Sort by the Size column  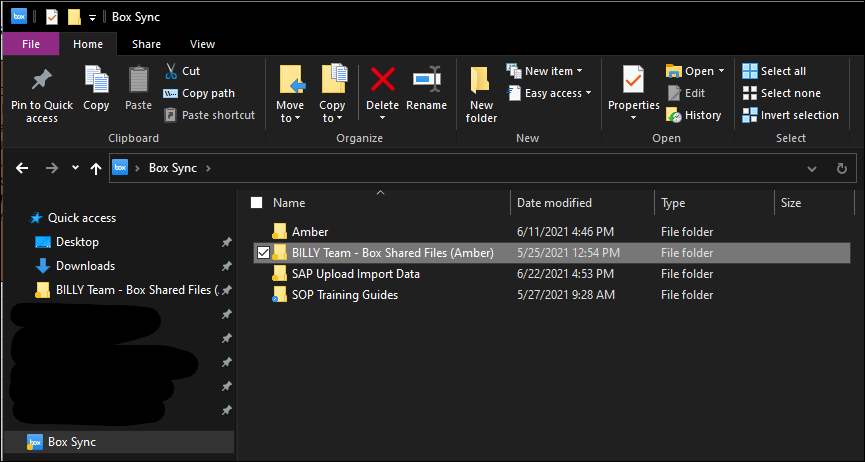click(791, 203)
